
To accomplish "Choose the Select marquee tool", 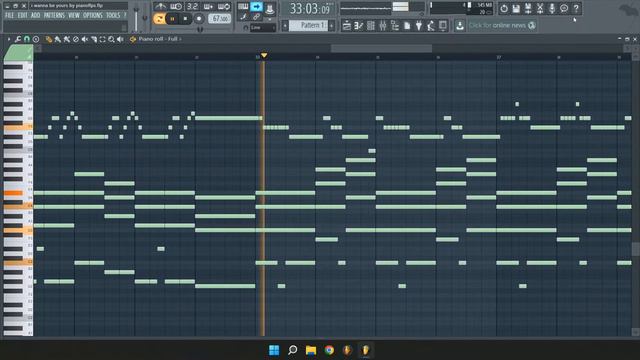I will click(x=102, y=39).
